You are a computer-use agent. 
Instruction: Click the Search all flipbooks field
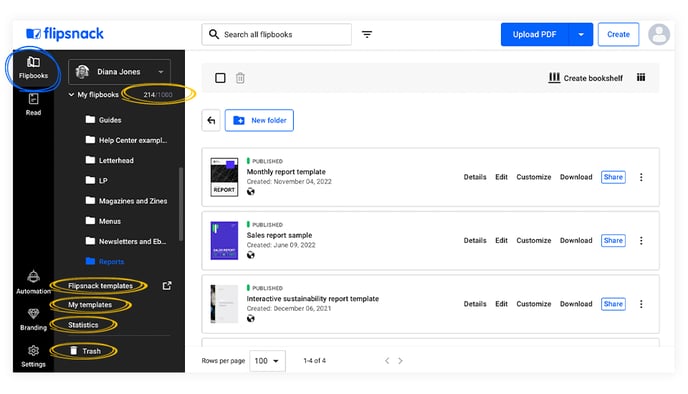(276, 34)
